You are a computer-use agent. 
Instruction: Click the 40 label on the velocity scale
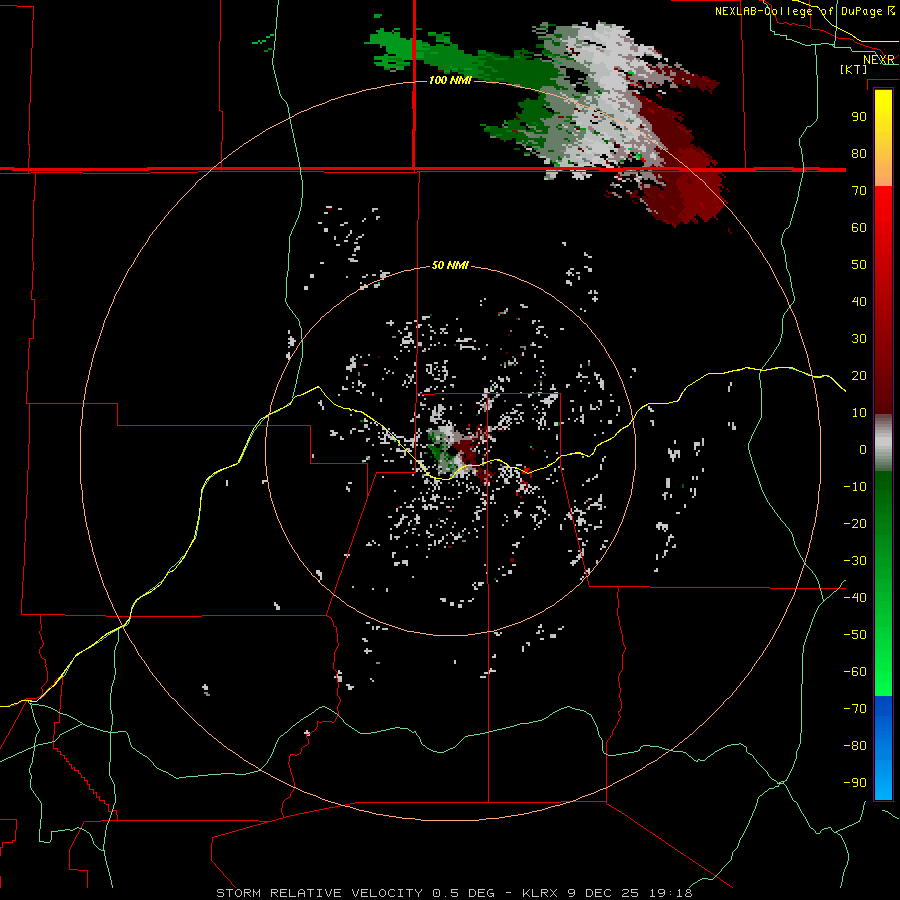click(859, 301)
